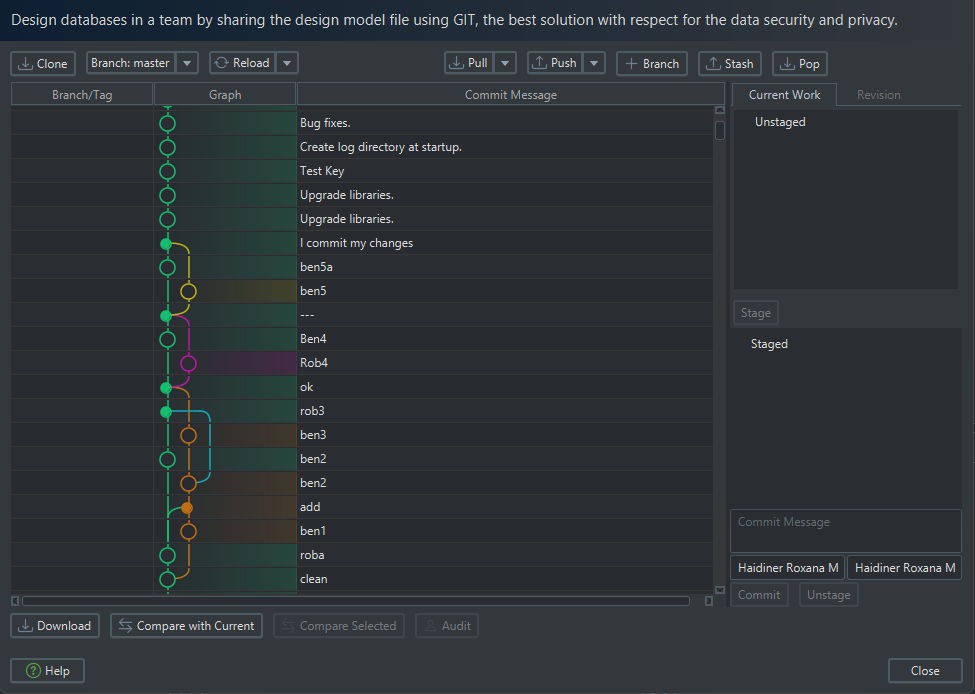
Task: Select the '---' commit row
Action: tap(362, 315)
